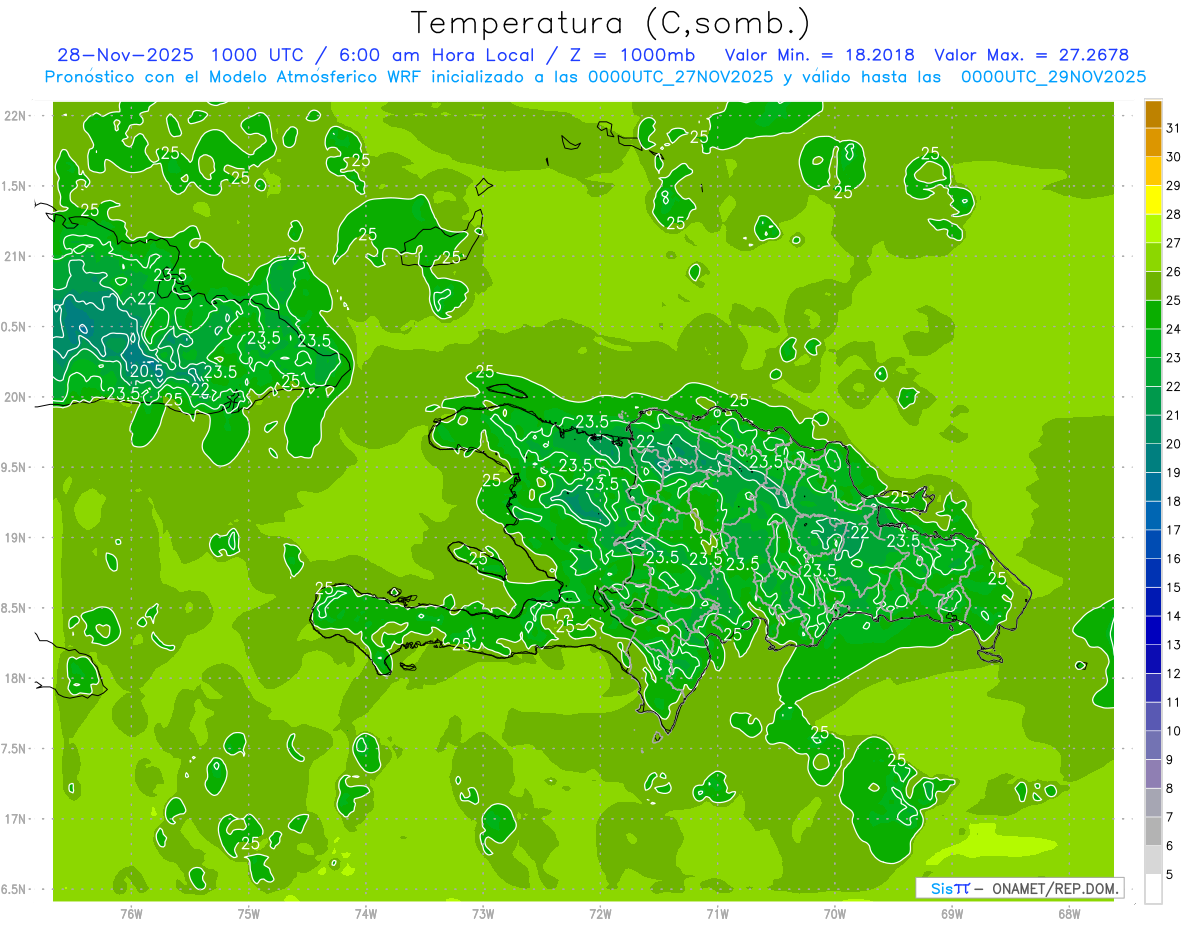Click the '19' colorbar label

(x=1174, y=473)
